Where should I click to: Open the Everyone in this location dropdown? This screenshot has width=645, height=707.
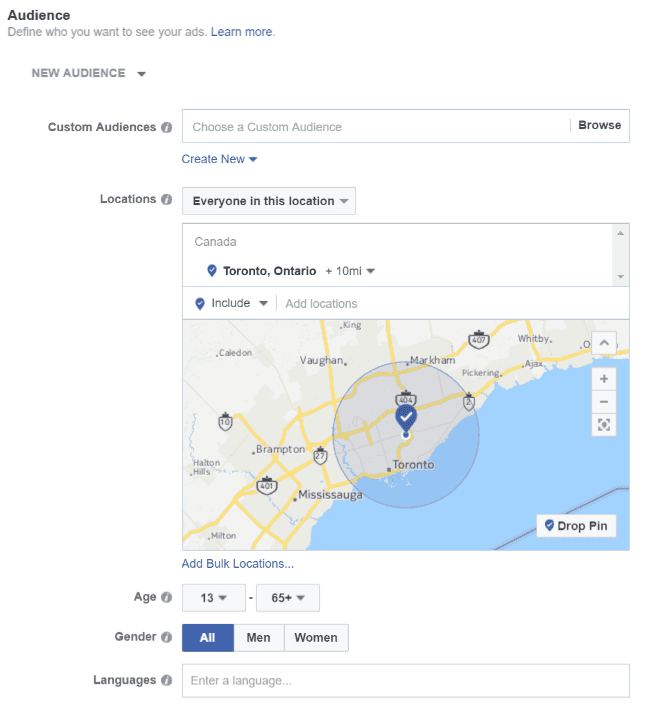269,201
